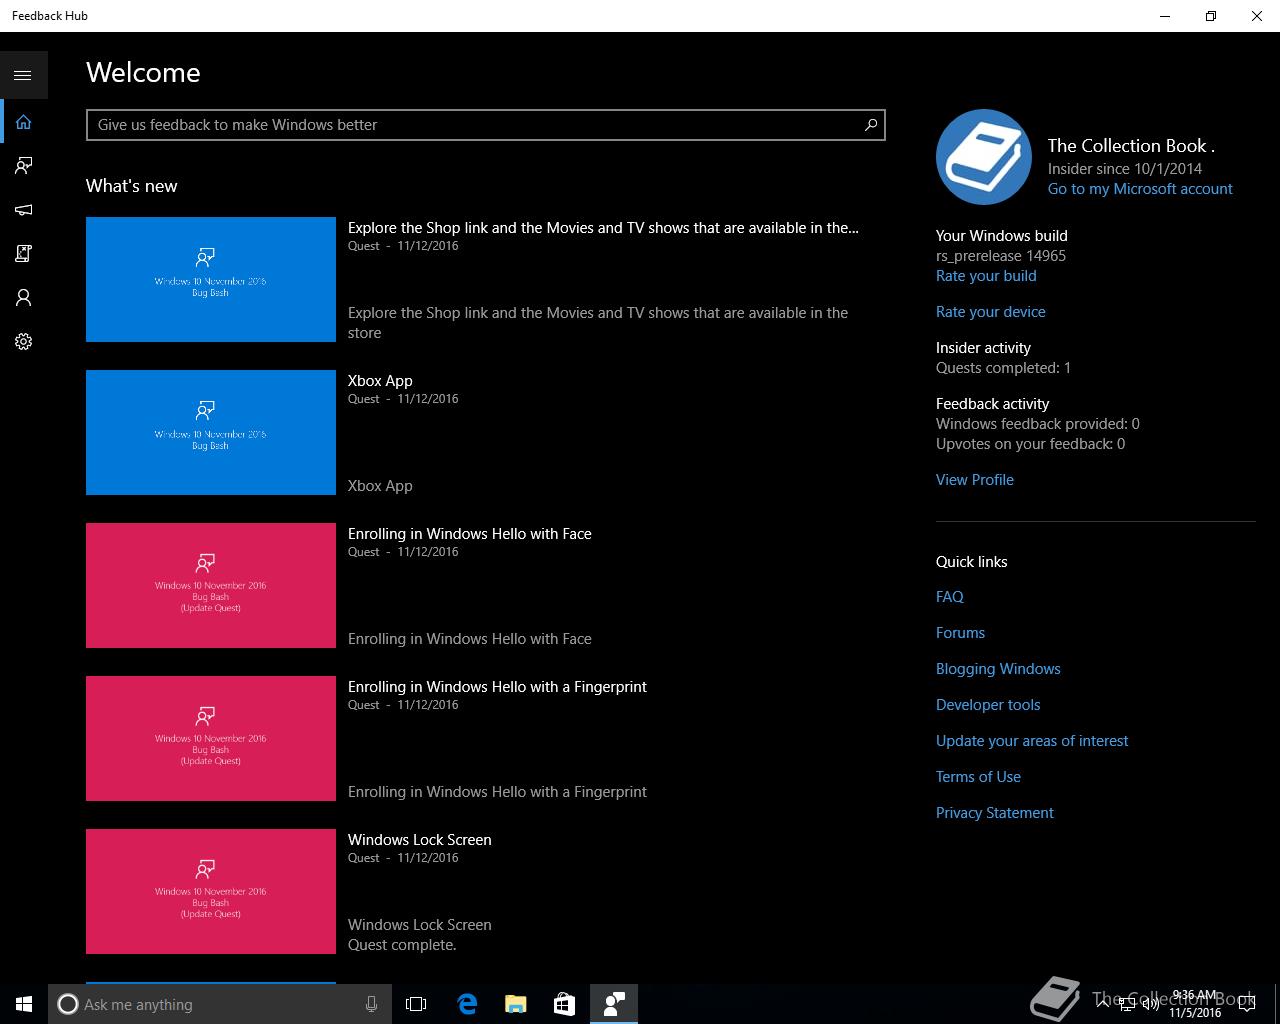Select 'Enrolling in Windows Hello with a Fingerprint' title

pyautogui.click(x=497, y=687)
